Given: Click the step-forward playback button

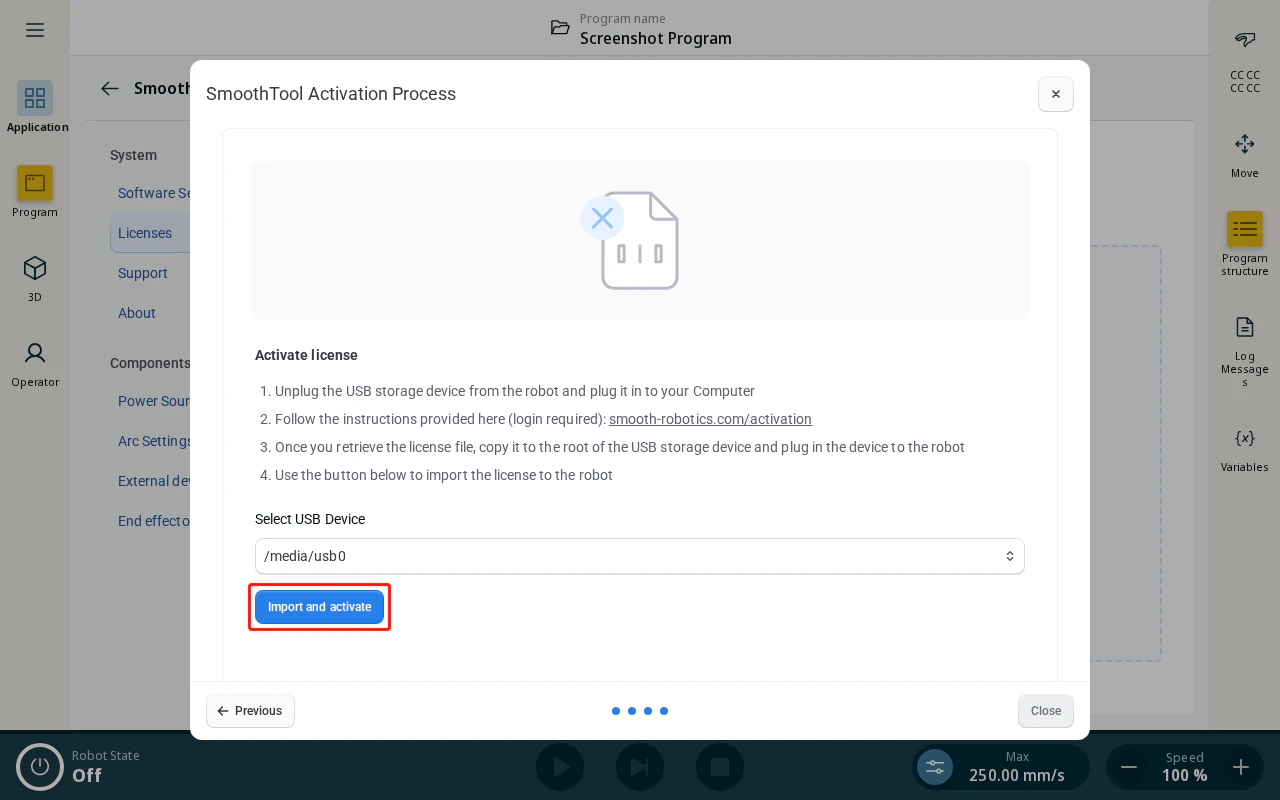Looking at the screenshot, I should click(x=640, y=767).
